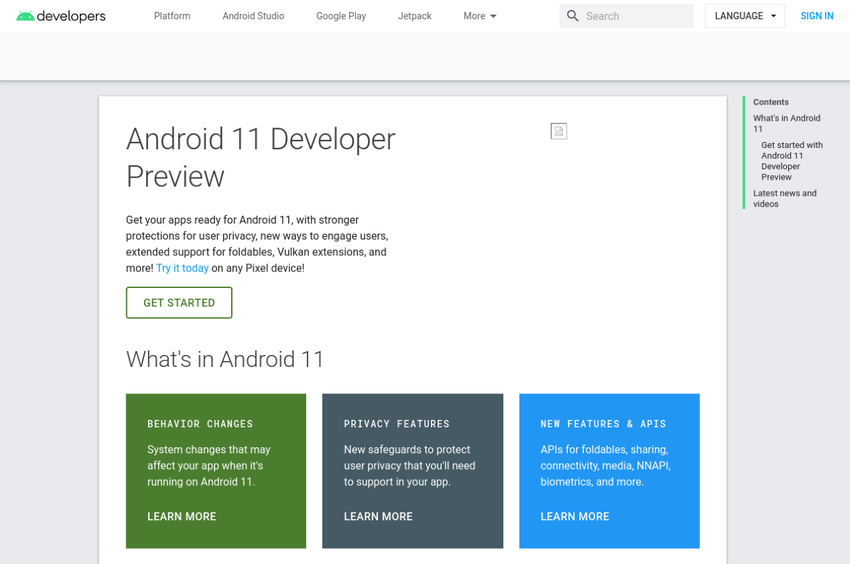This screenshot has height=564, width=850.
Task: Select Jetpack in top navigation
Action: tap(415, 16)
